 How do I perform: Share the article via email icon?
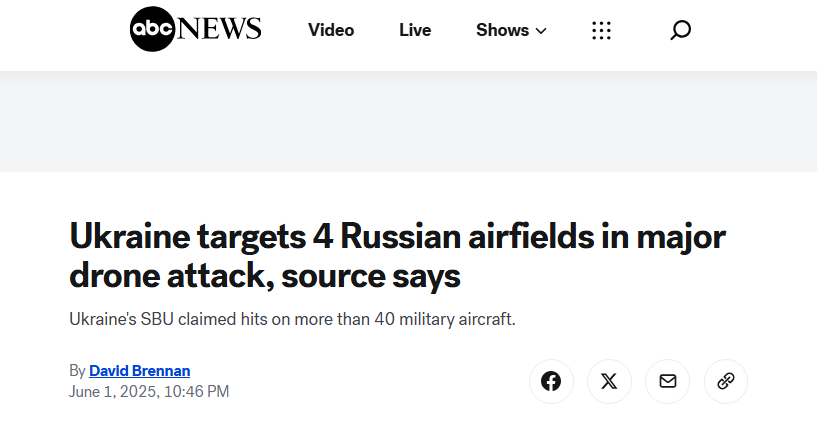click(667, 381)
